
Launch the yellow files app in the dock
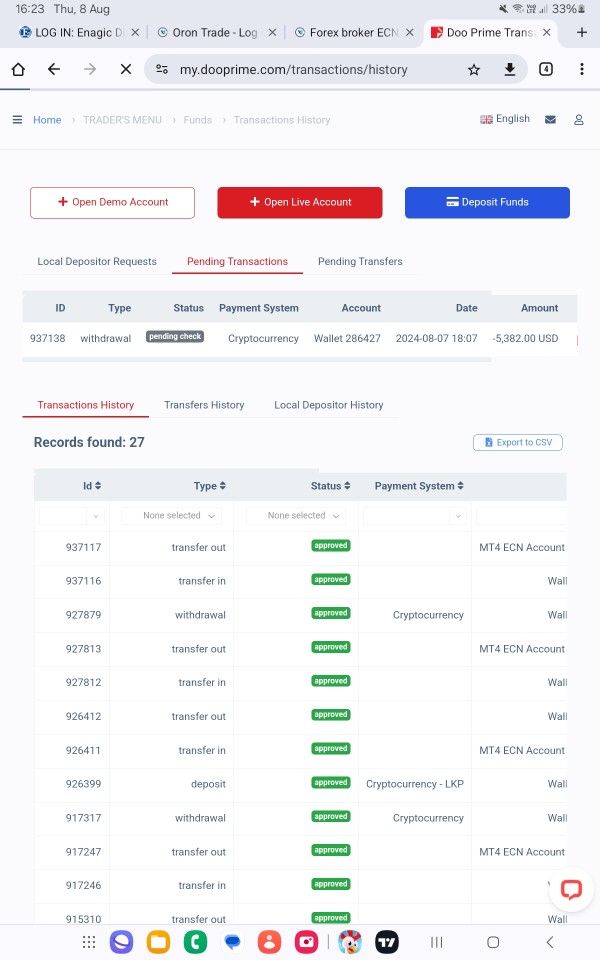click(158, 942)
